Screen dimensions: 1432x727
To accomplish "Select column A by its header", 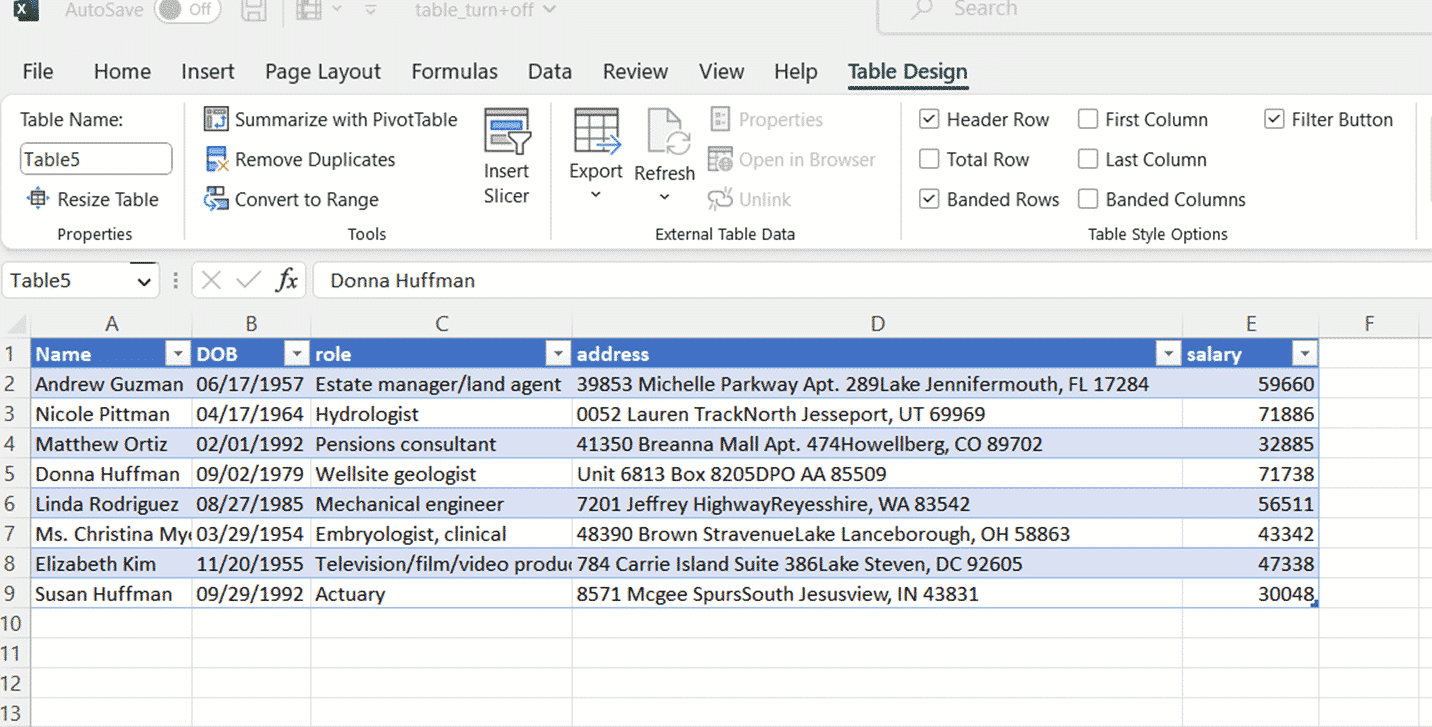I will (x=112, y=324).
